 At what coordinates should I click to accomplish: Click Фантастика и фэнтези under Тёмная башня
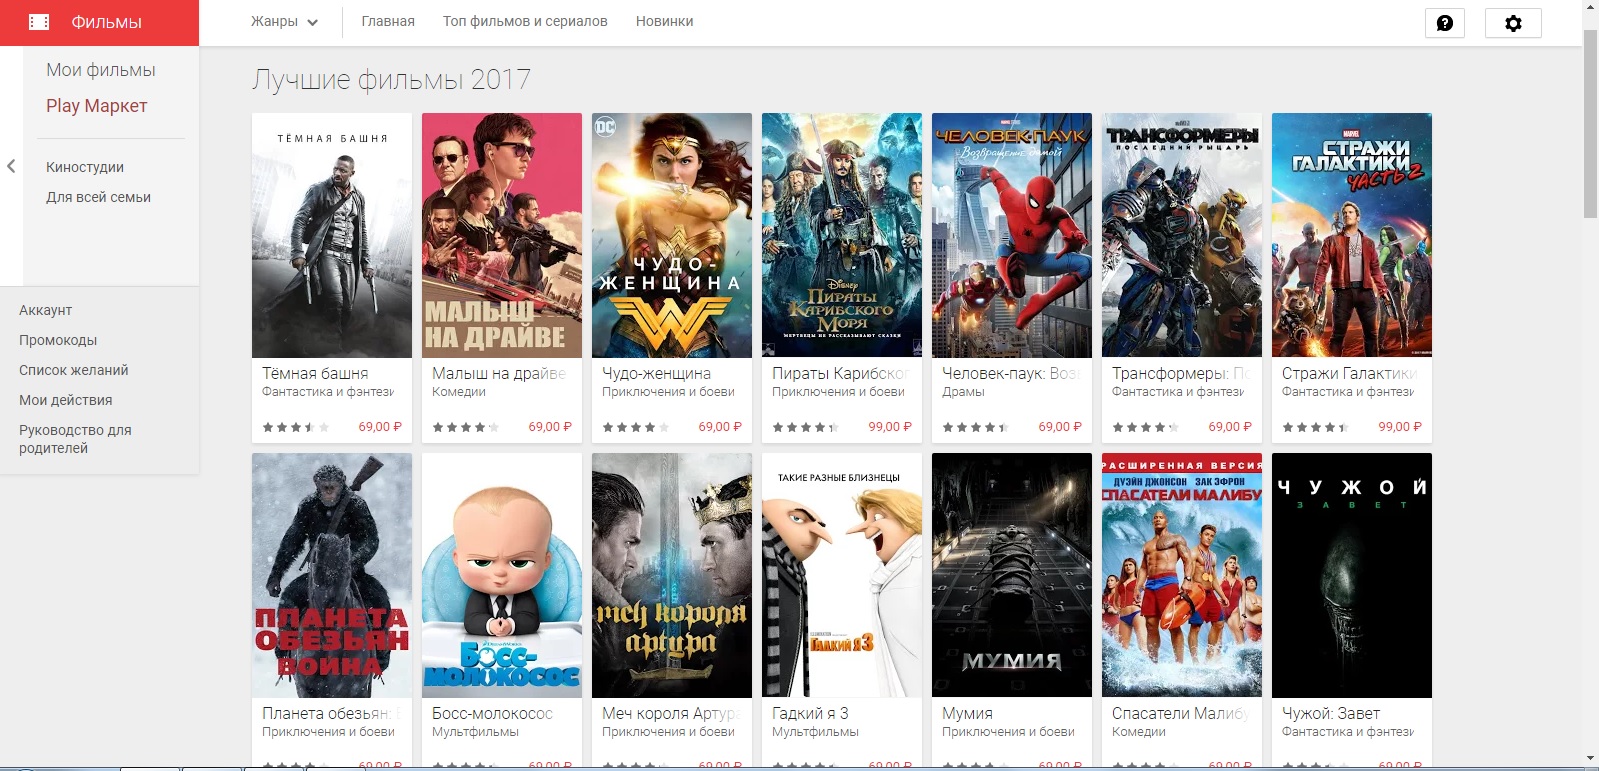tap(328, 392)
